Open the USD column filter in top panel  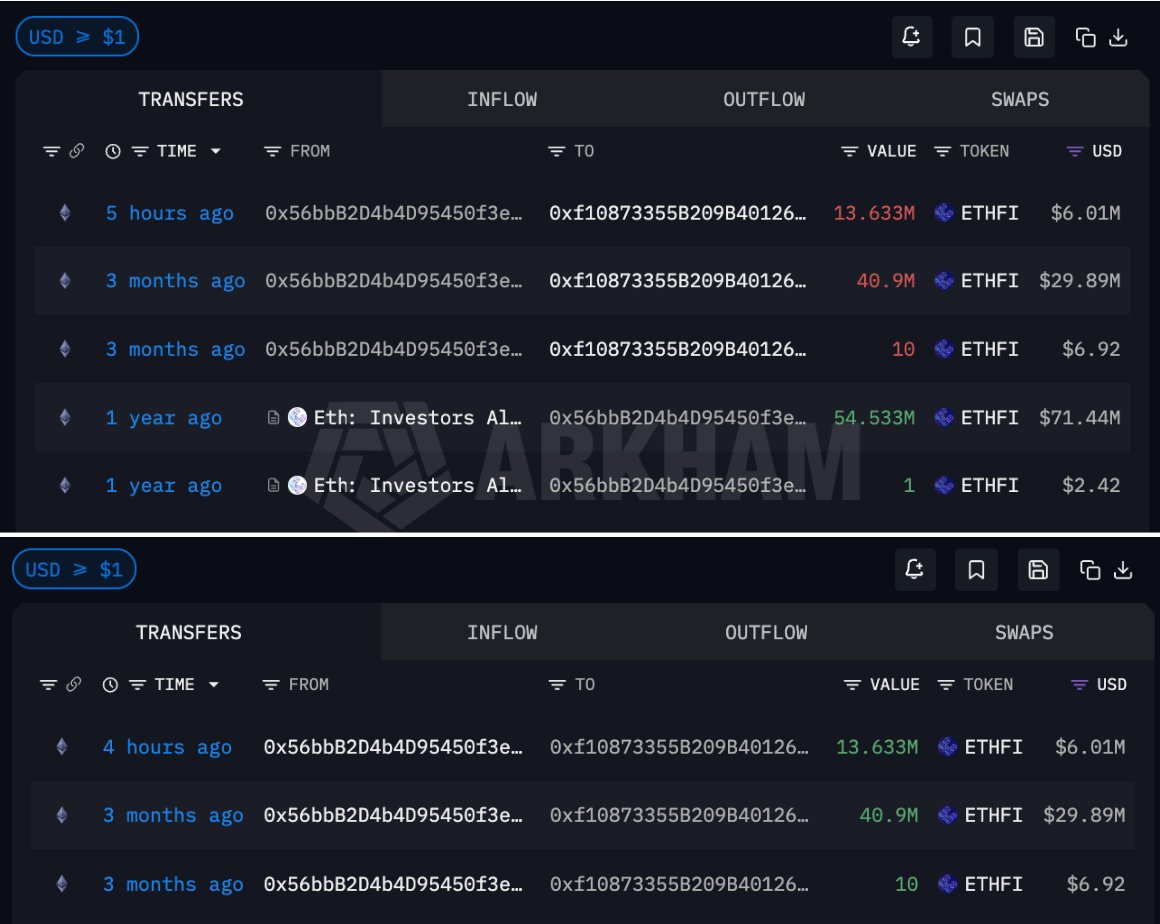[1074, 152]
